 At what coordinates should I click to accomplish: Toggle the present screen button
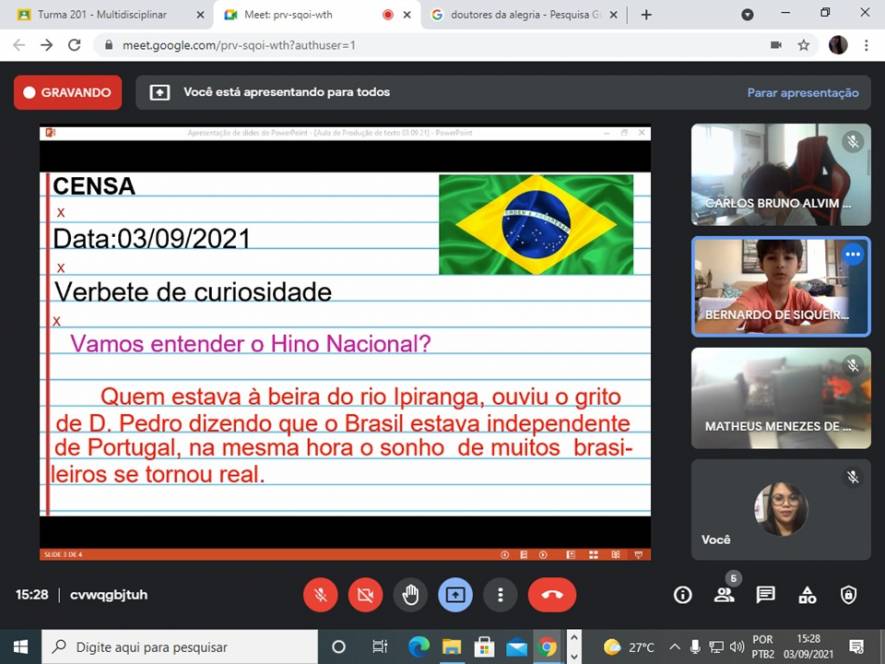point(455,595)
